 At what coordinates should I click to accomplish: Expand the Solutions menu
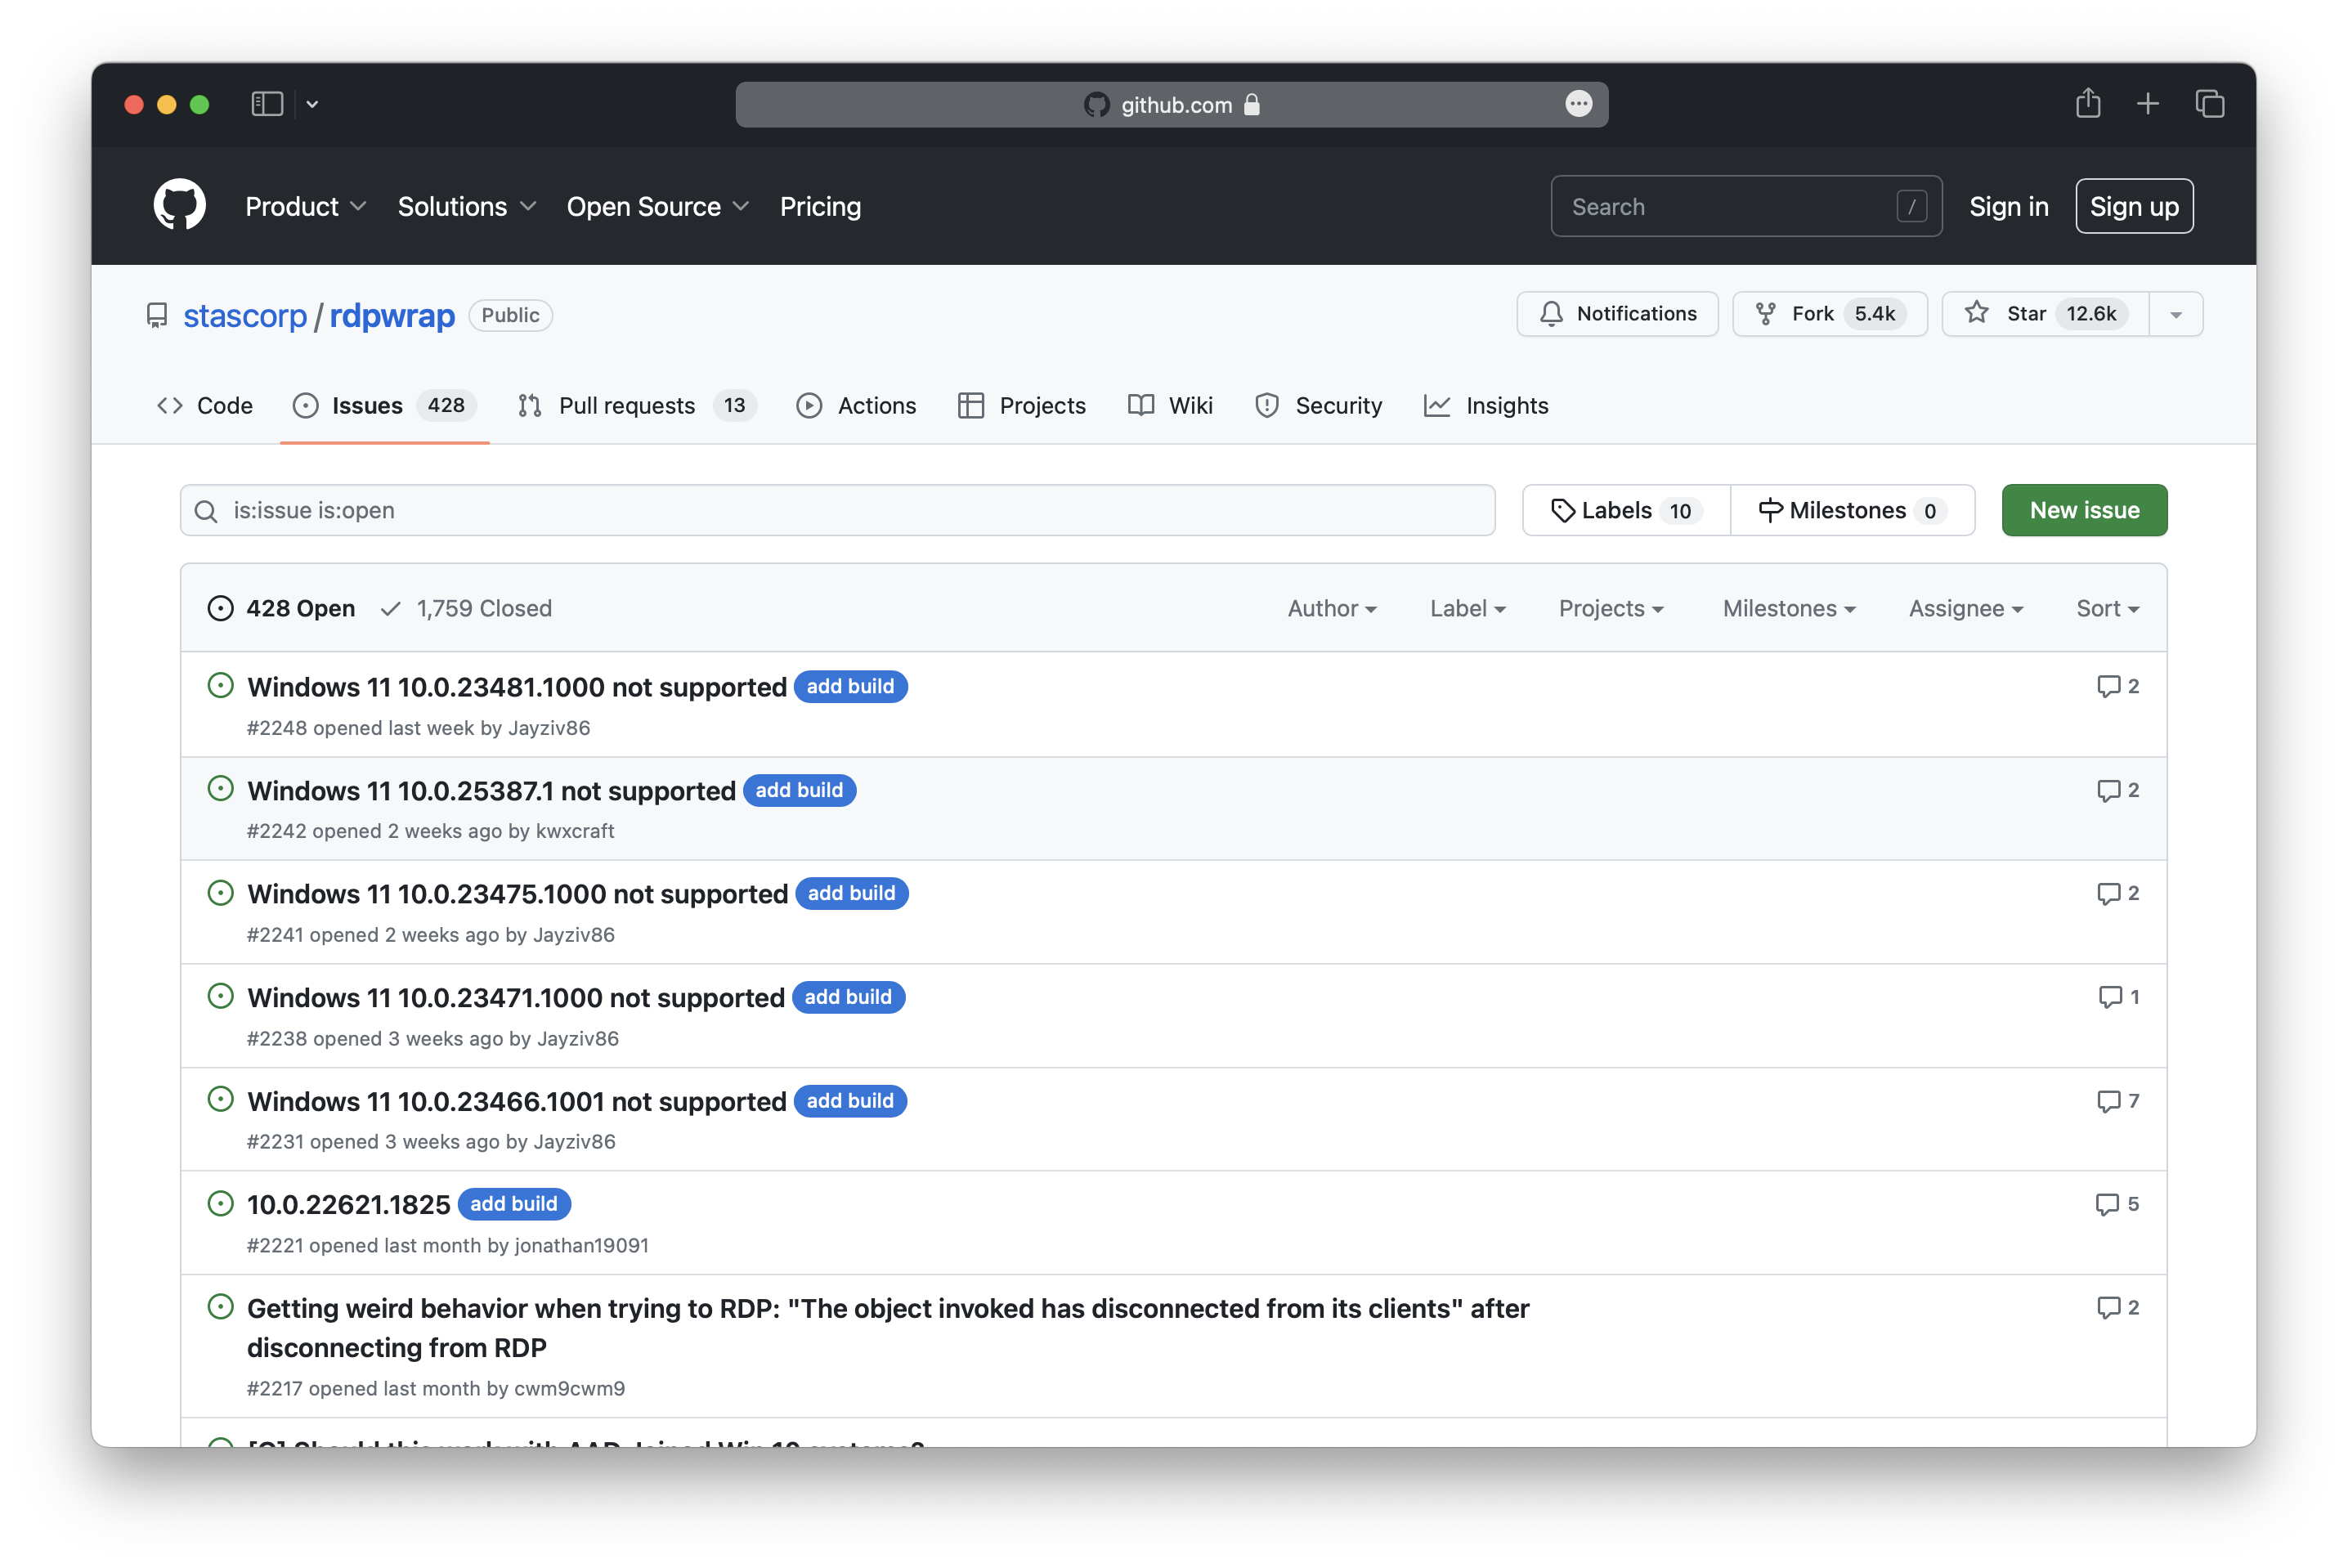click(x=467, y=207)
